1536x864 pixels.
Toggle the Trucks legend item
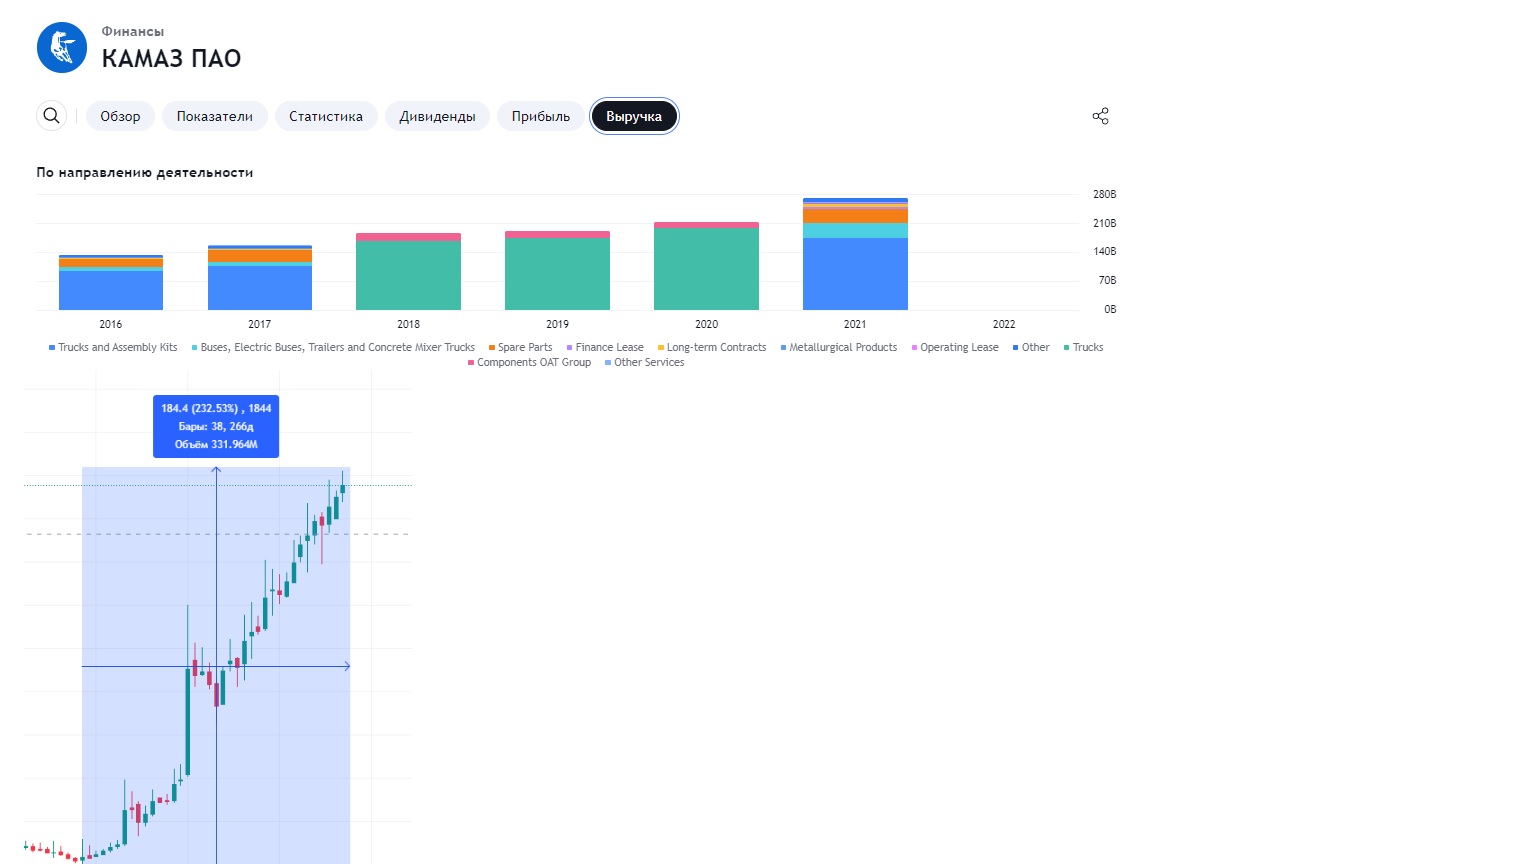pos(1083,347)
